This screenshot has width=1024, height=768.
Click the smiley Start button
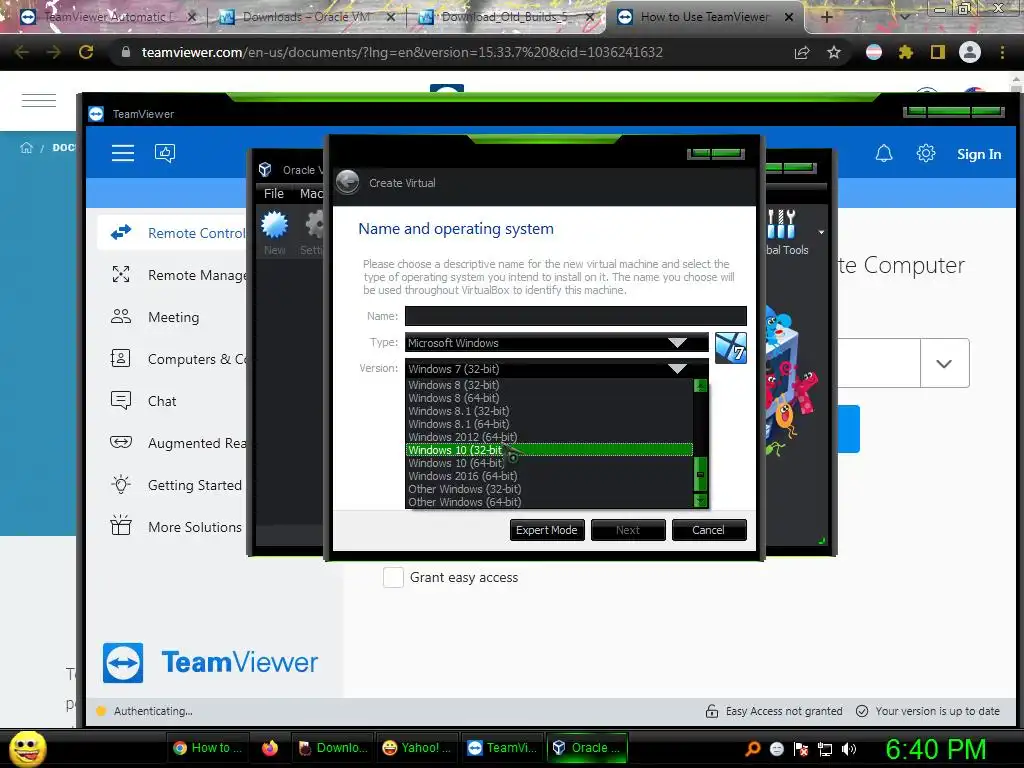tap(27, 748)
